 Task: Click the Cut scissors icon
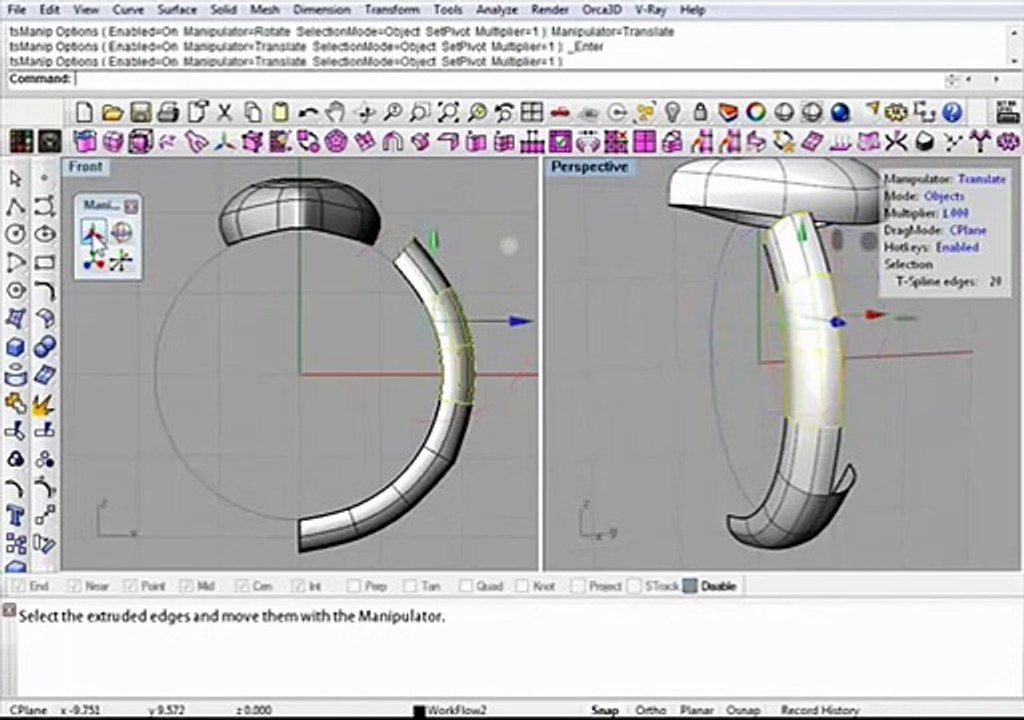225,112
